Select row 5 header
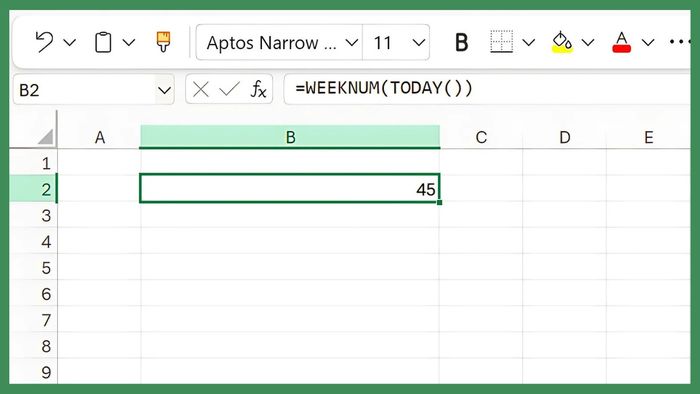 pos(33,267)
